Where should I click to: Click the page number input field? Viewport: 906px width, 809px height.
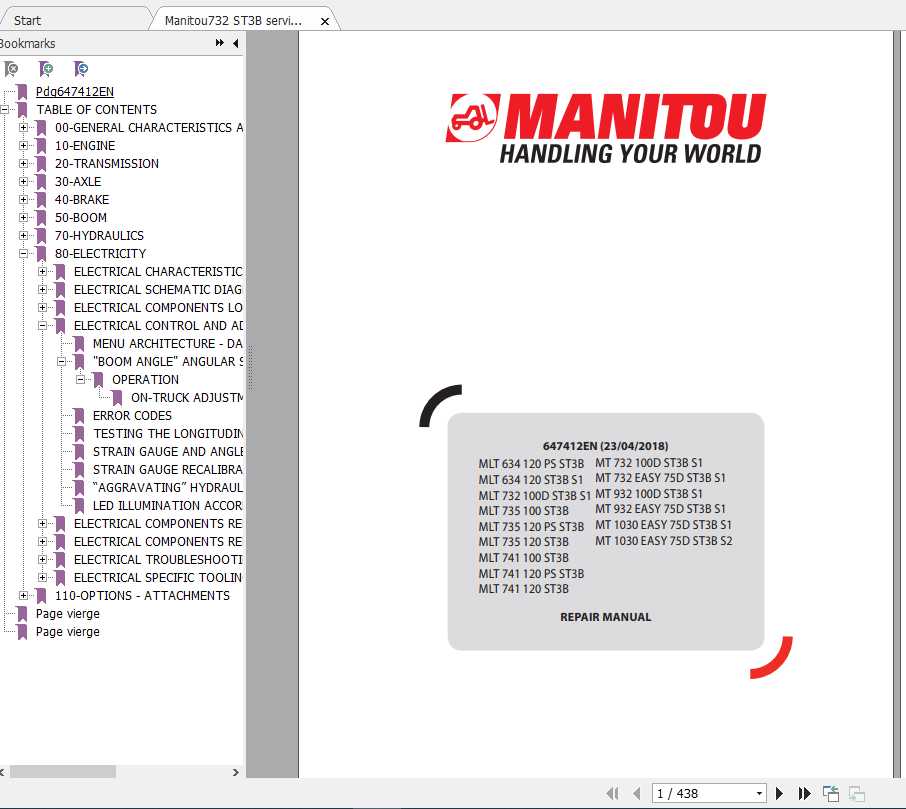[690, 792]
